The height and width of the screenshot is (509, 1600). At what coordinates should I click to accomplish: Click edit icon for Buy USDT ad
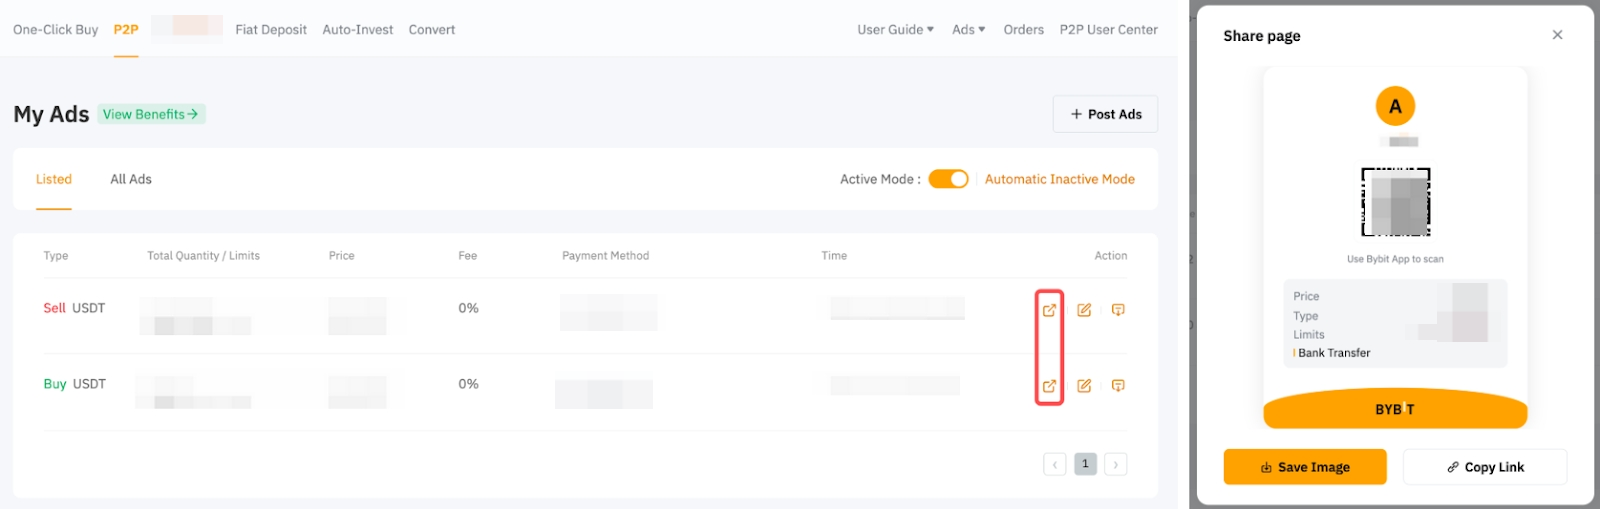click(x=1084, y=386)
